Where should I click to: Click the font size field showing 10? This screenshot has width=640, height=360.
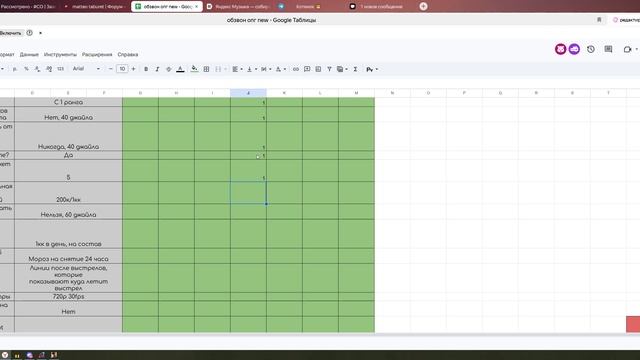[122, 69]
